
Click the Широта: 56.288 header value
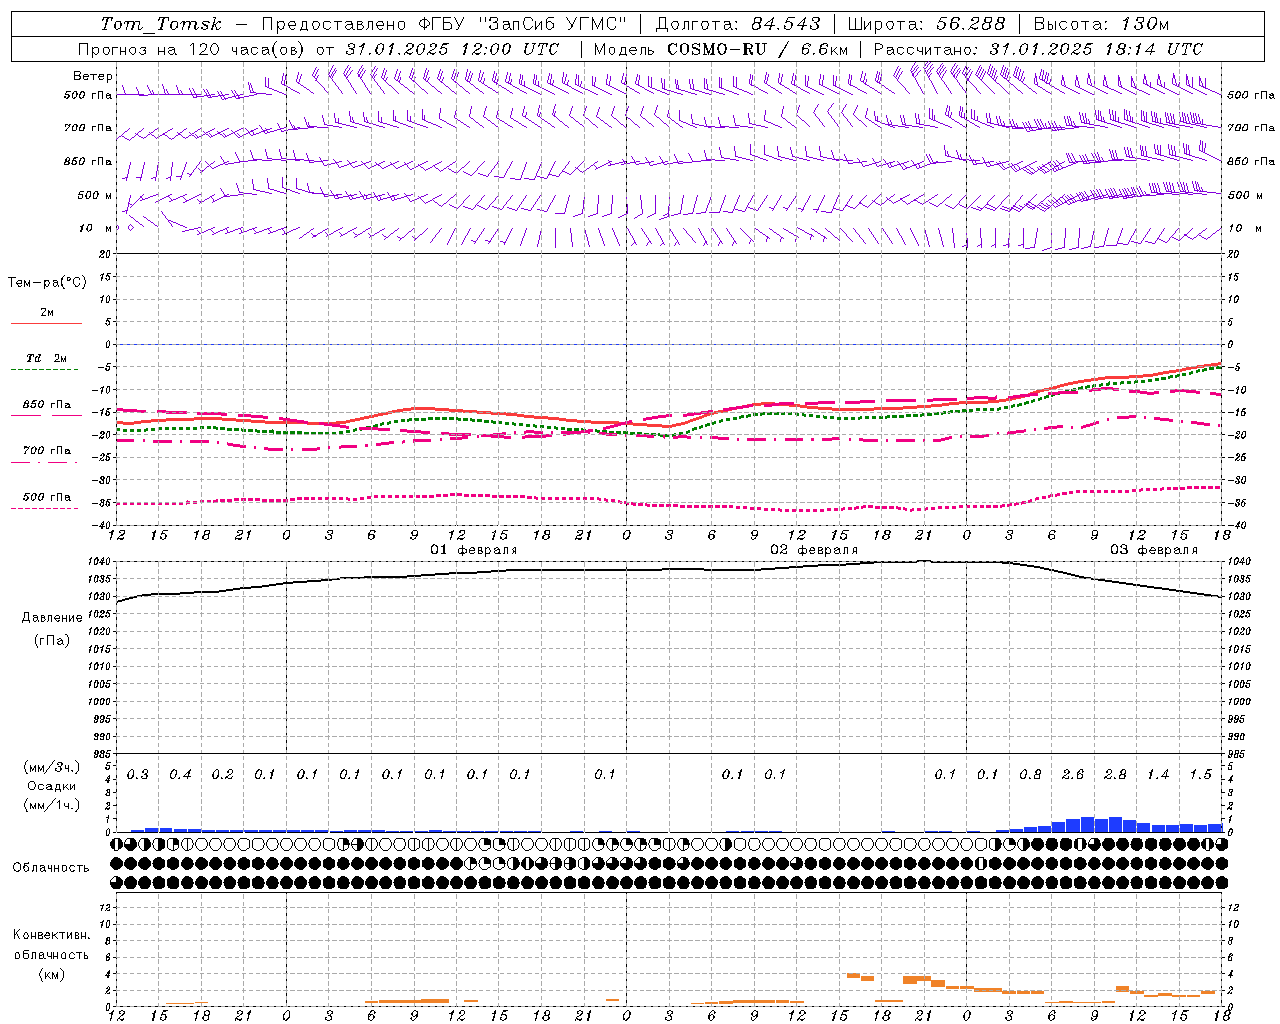click(x=927, y=24)
